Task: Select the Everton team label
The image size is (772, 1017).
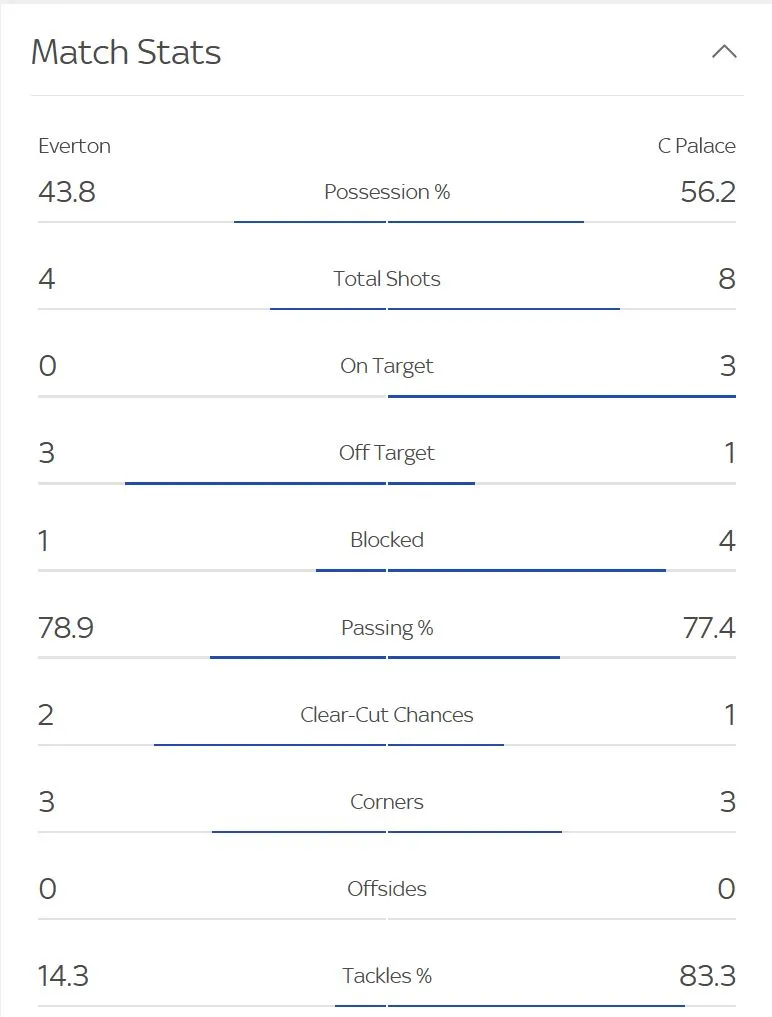Action: click(x=74, y=146)
